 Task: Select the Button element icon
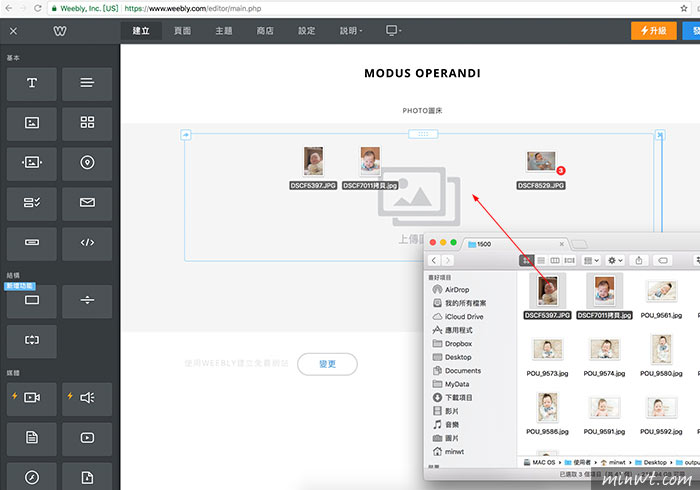[x=32, y=243]
